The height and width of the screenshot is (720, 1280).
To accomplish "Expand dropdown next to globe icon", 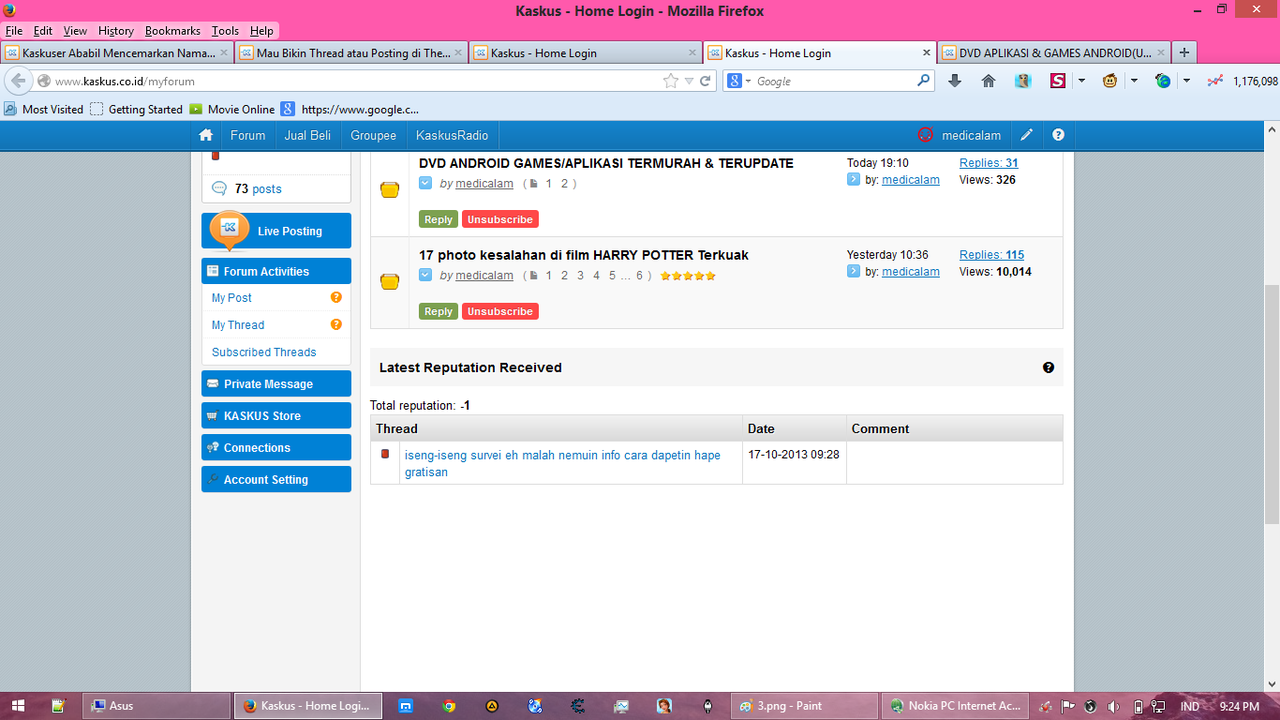I will tap(1187, 81).
